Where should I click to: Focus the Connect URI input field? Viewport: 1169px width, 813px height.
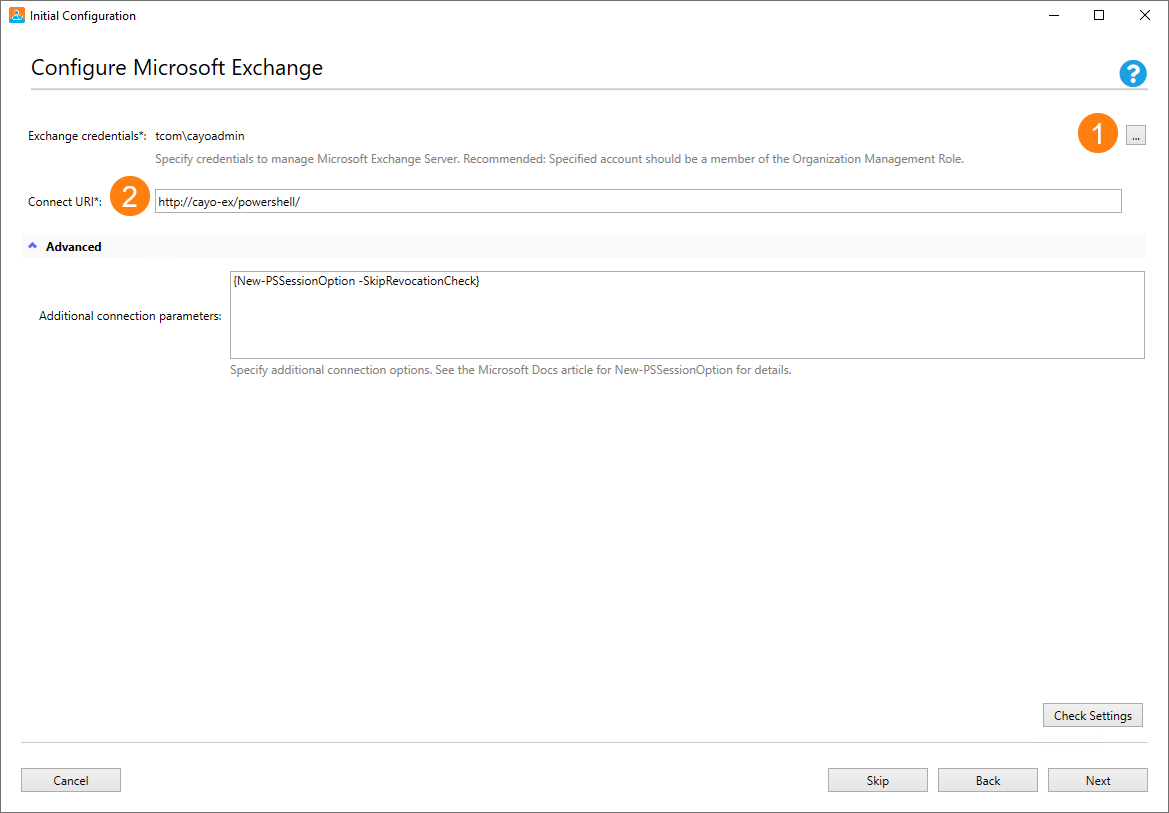tap(638, 201)
